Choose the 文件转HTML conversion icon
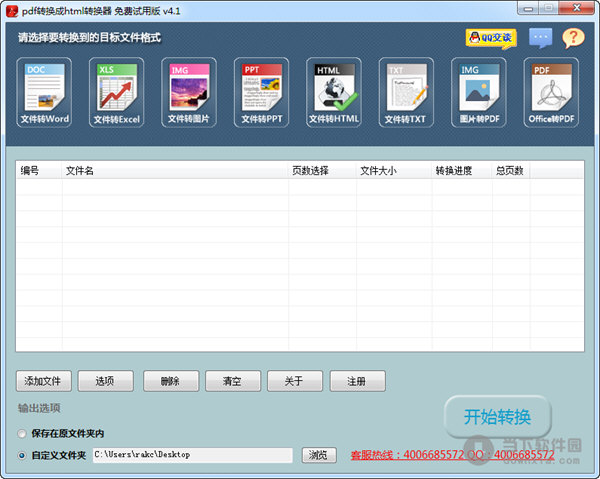The image size is (600, 479). 334,92
